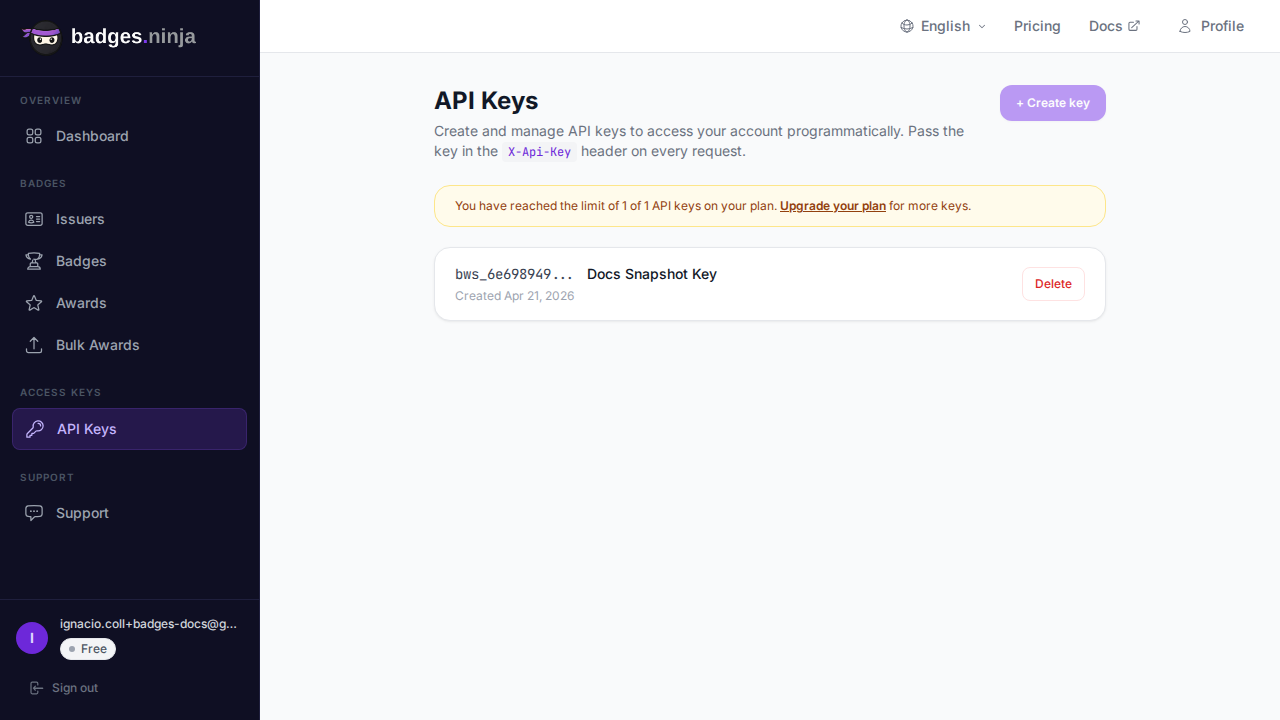
Task: Click the Free plan badge
Action: pos(88,649)
